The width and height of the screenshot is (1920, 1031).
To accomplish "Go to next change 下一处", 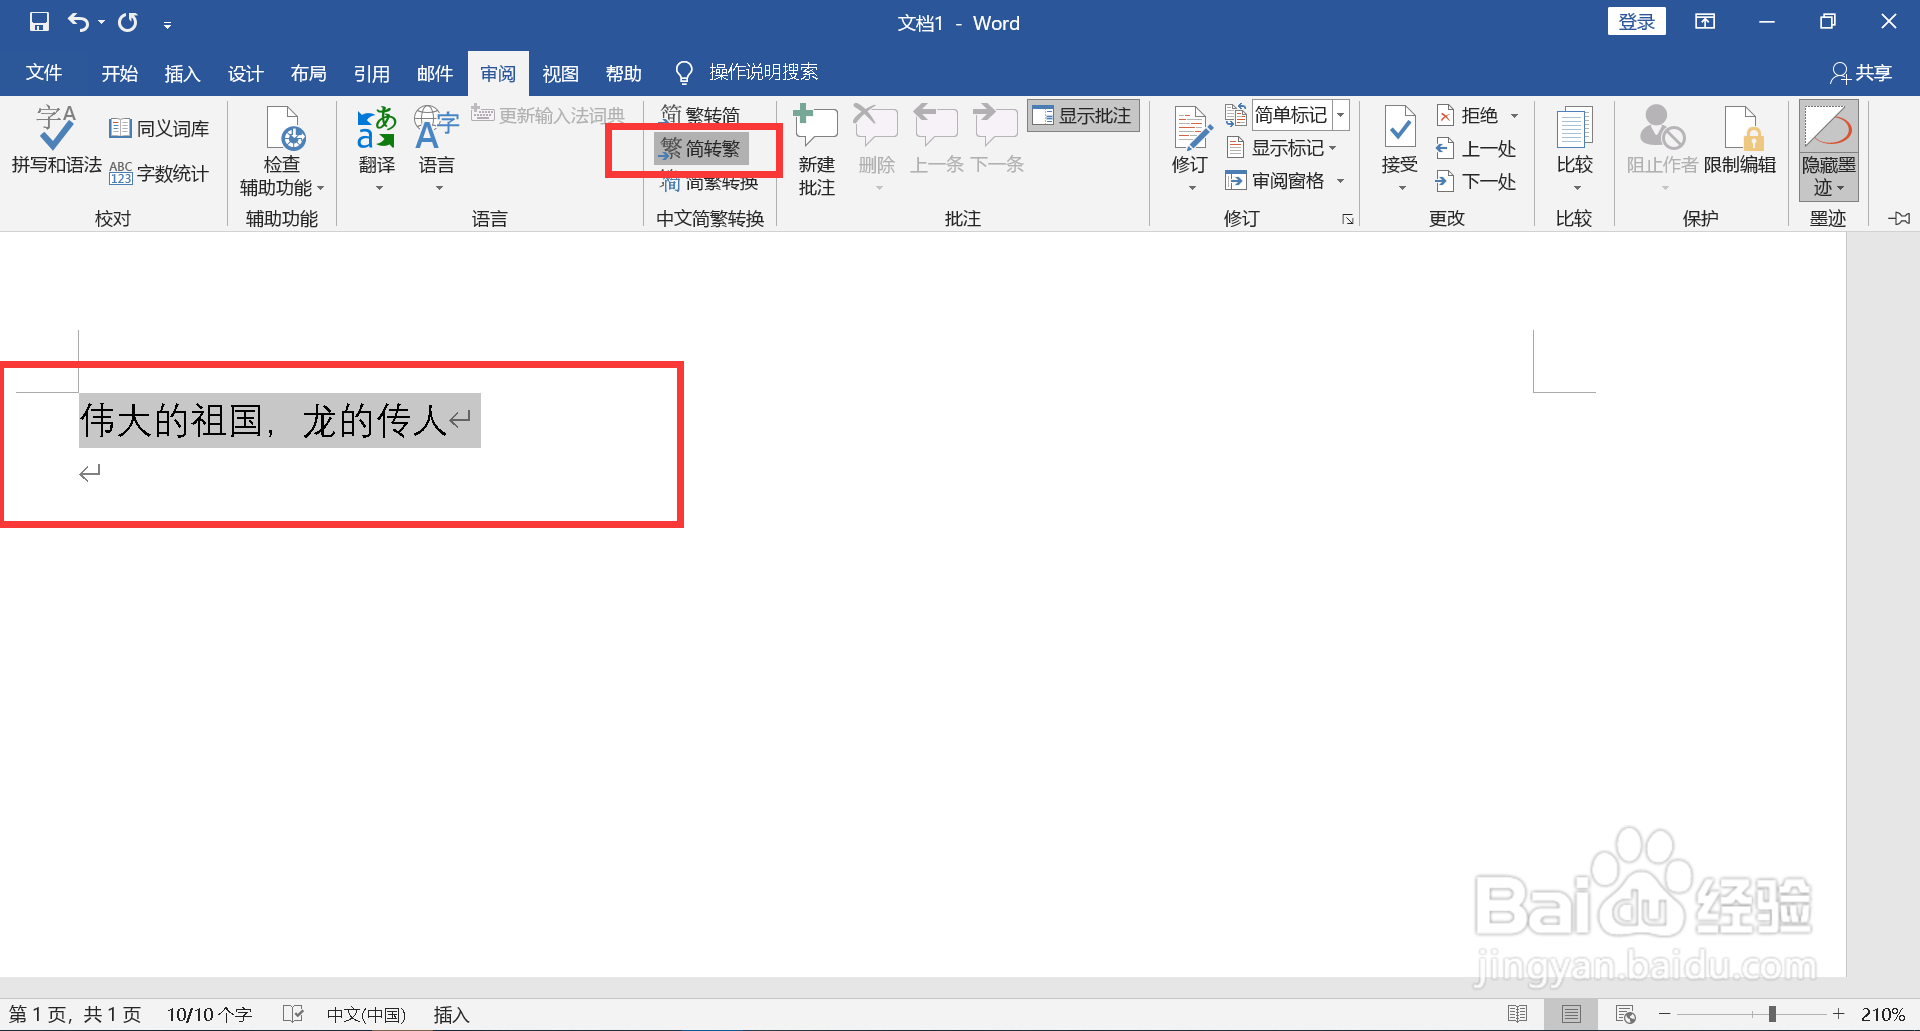I will 1476,182.
